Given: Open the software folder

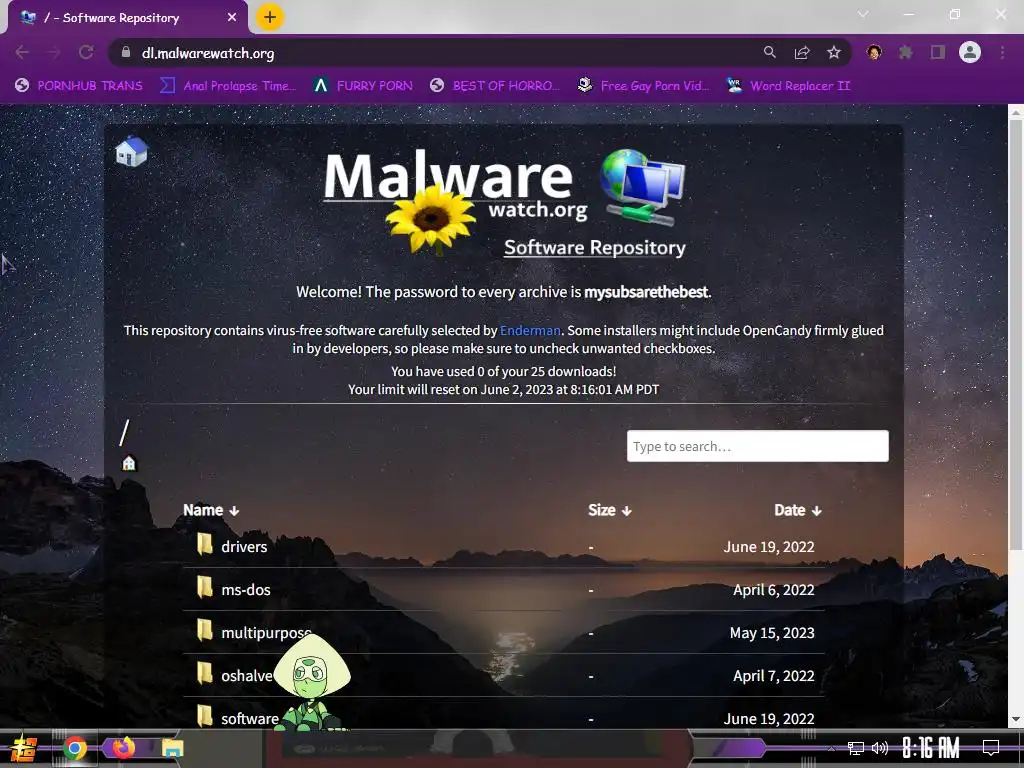Looking at the screenshot, I should point(249,718).
